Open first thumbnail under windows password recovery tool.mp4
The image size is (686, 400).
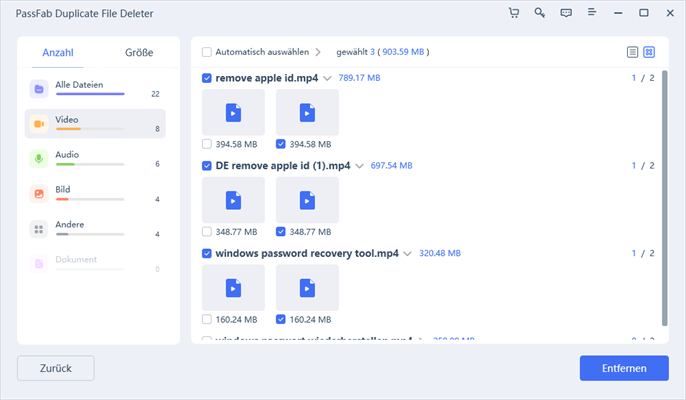[x=233, y=288]
